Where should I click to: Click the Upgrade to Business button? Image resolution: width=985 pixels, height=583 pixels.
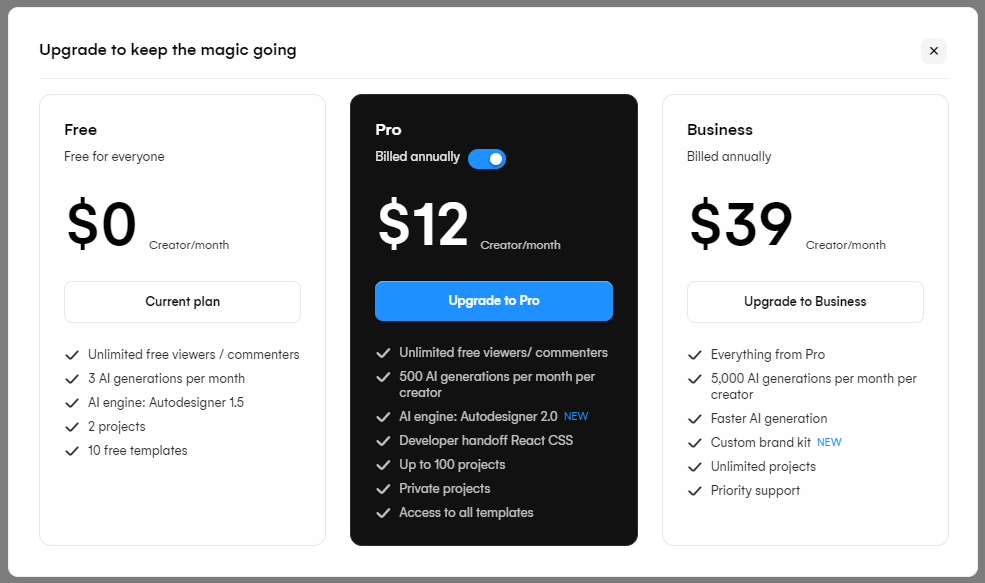click(x=805, y=302)
